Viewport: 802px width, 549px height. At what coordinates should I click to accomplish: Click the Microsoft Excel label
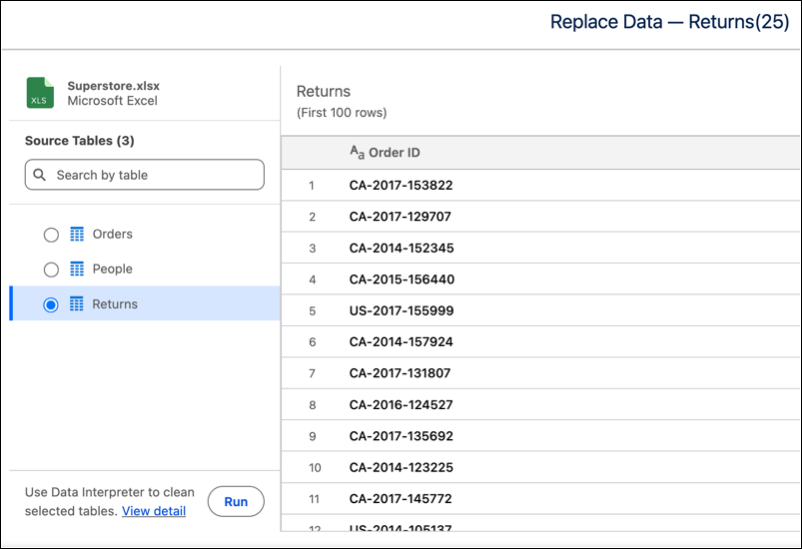[x=113, y=100]
